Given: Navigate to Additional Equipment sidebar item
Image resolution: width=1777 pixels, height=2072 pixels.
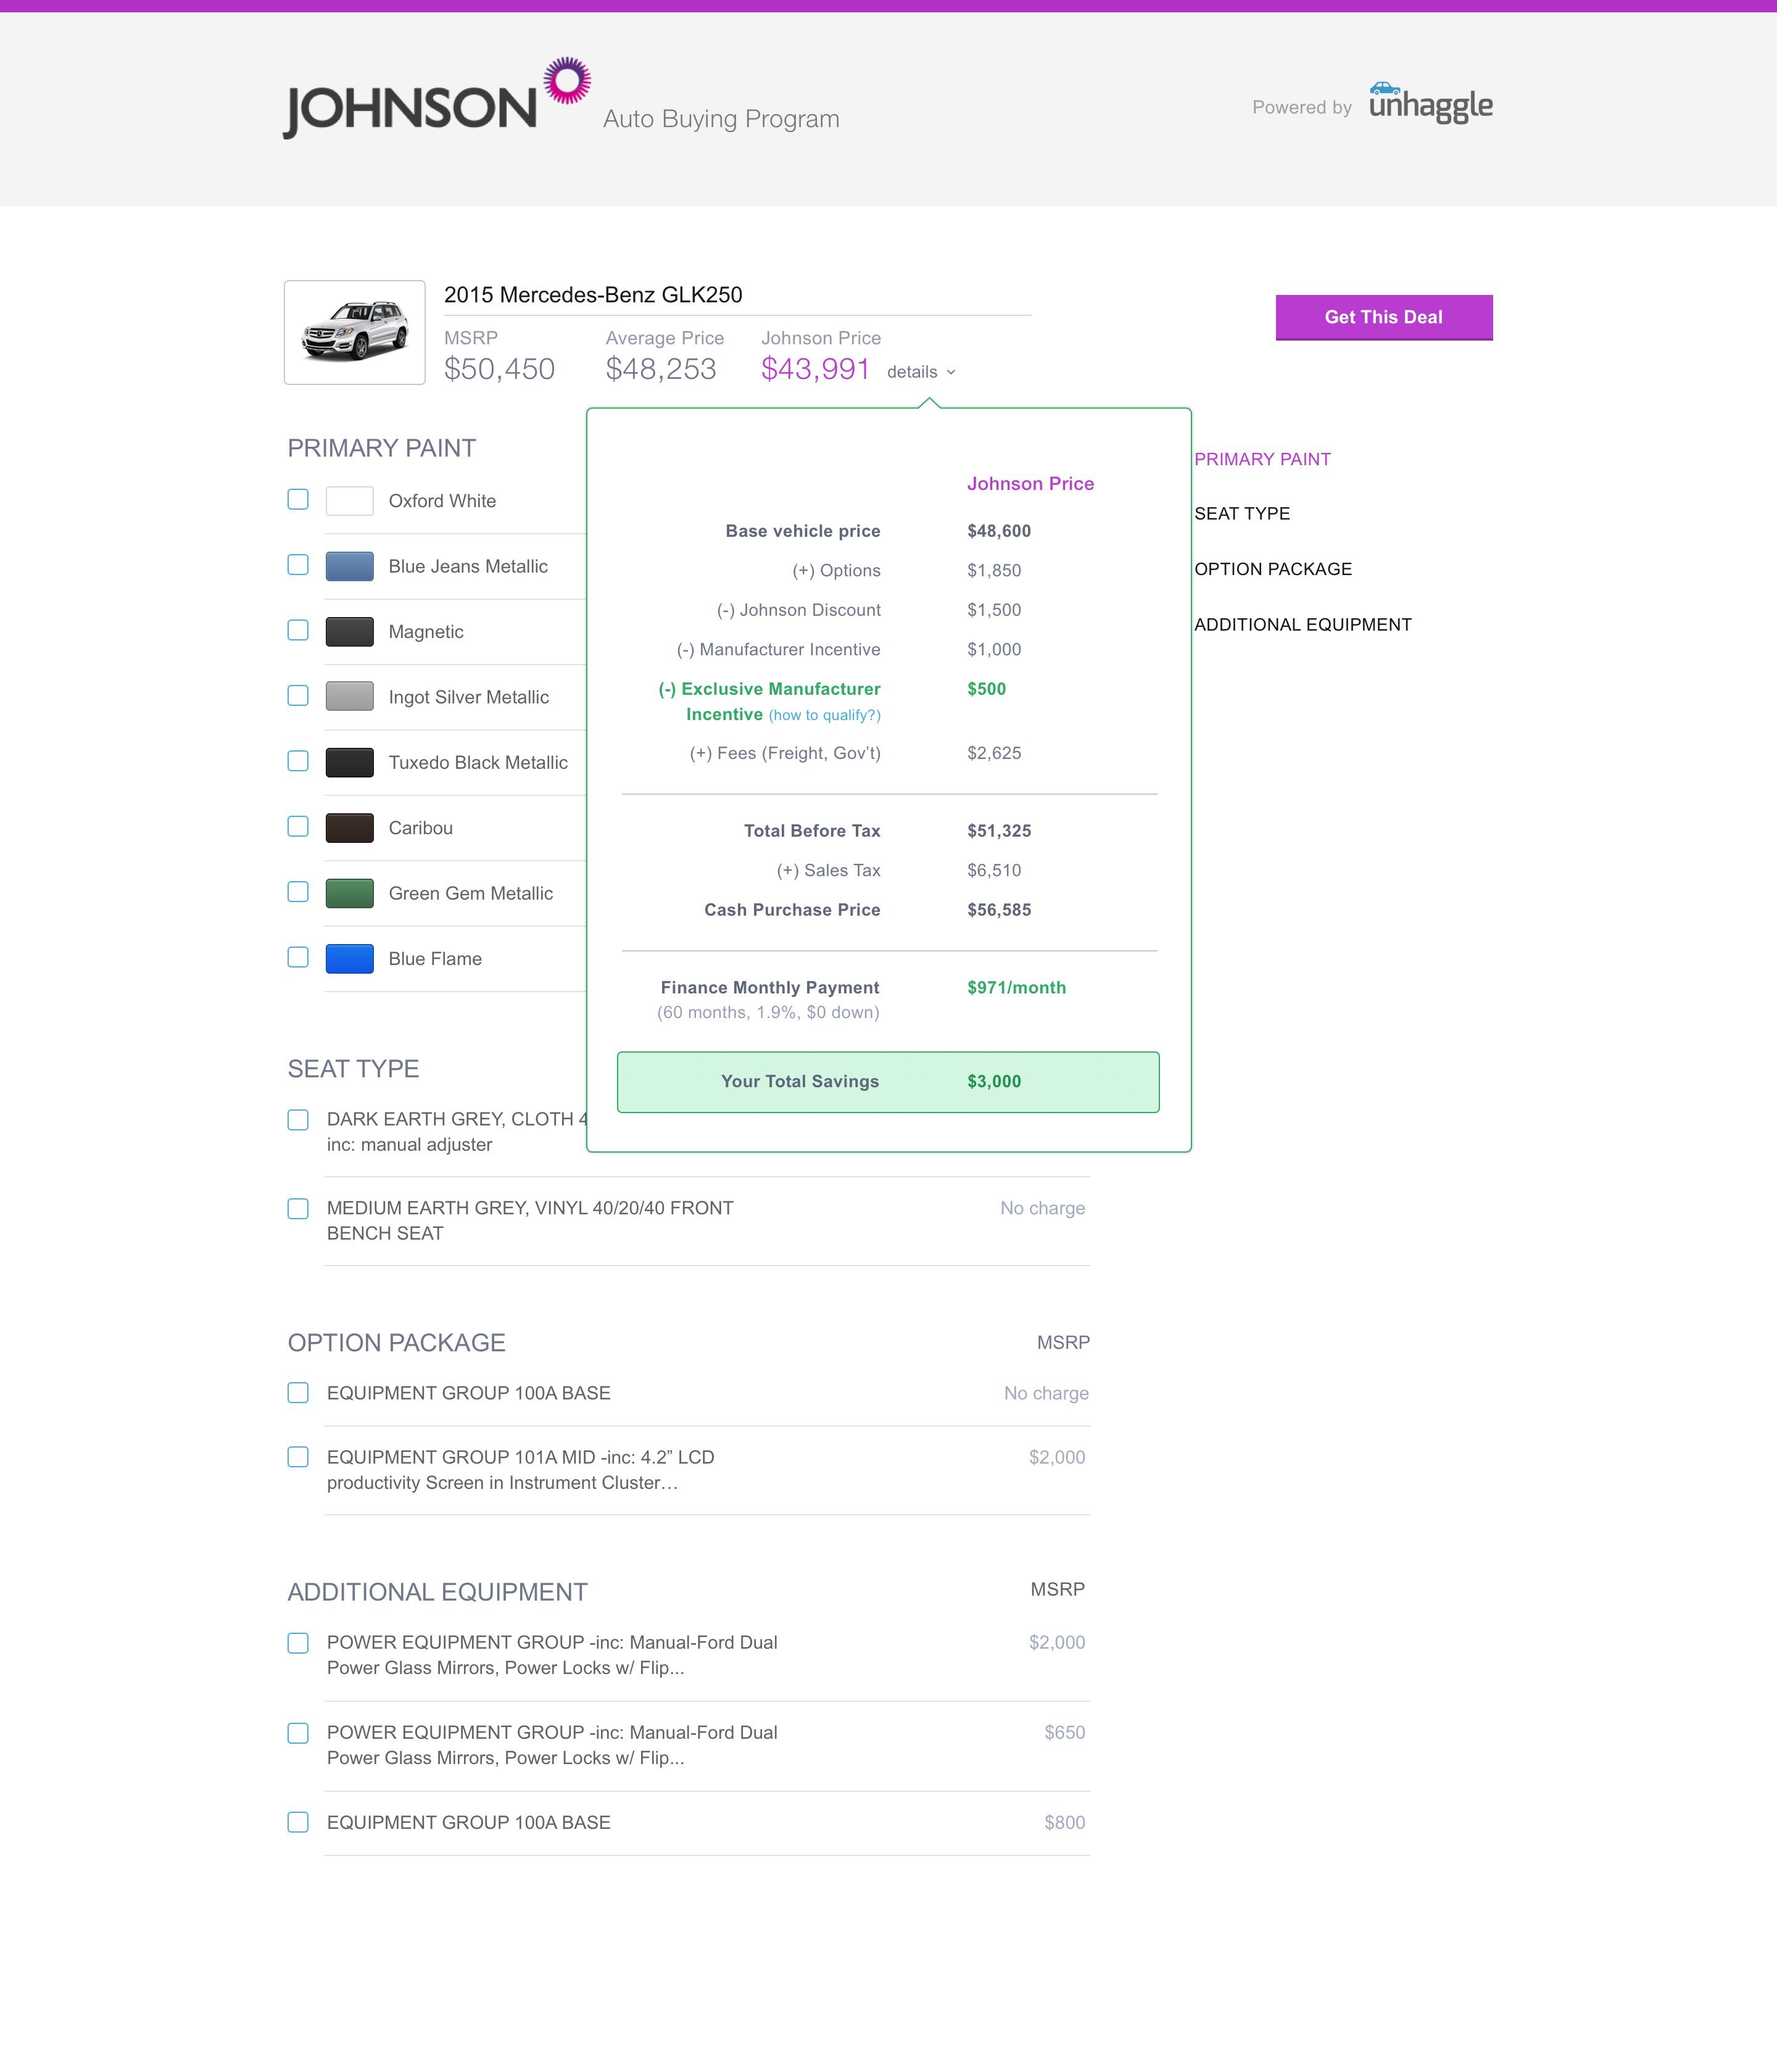Looking at the screenshot, I should [1302, 625].
